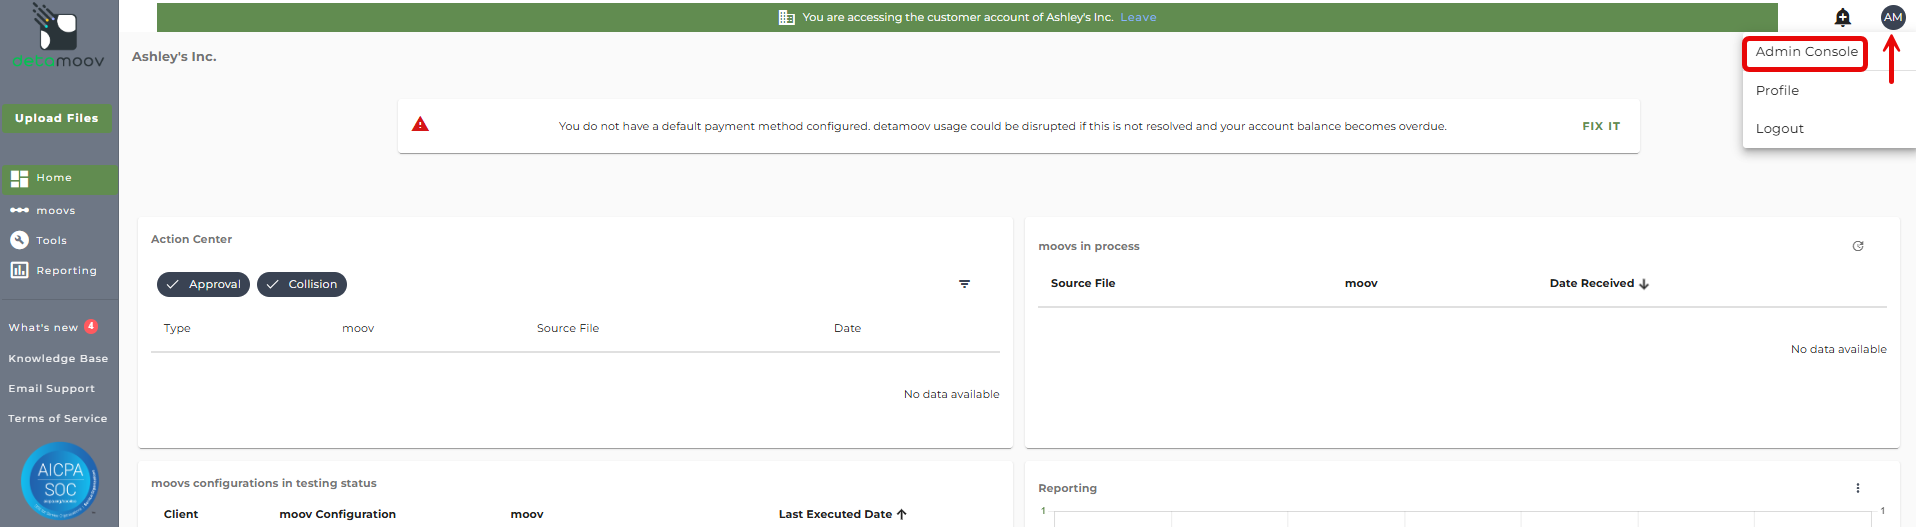1916x527 pixels.
Task: Open the moovs sidebar section
Action: [55, 211]
